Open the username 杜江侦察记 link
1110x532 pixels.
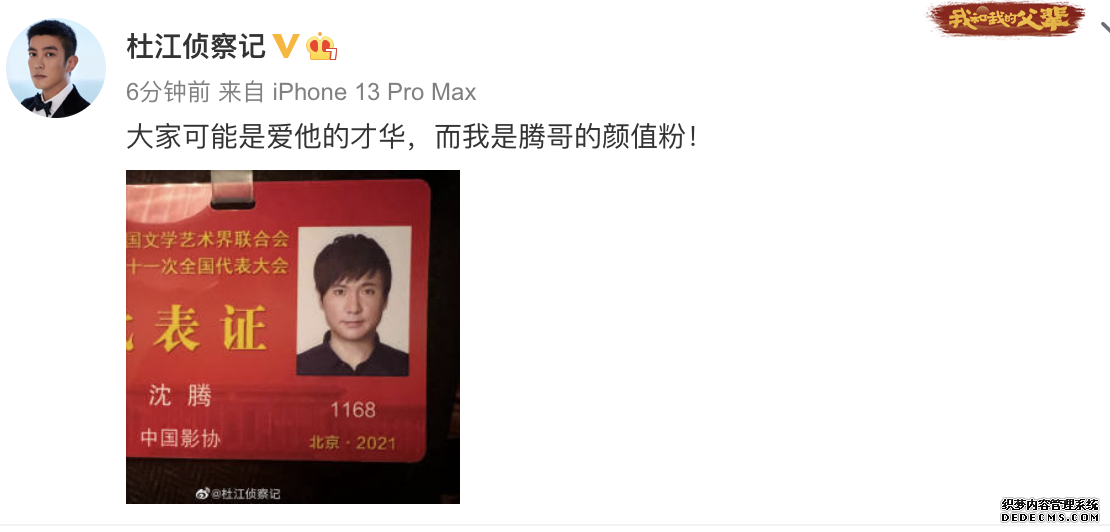pyautogui.click(x=196, y=47)
